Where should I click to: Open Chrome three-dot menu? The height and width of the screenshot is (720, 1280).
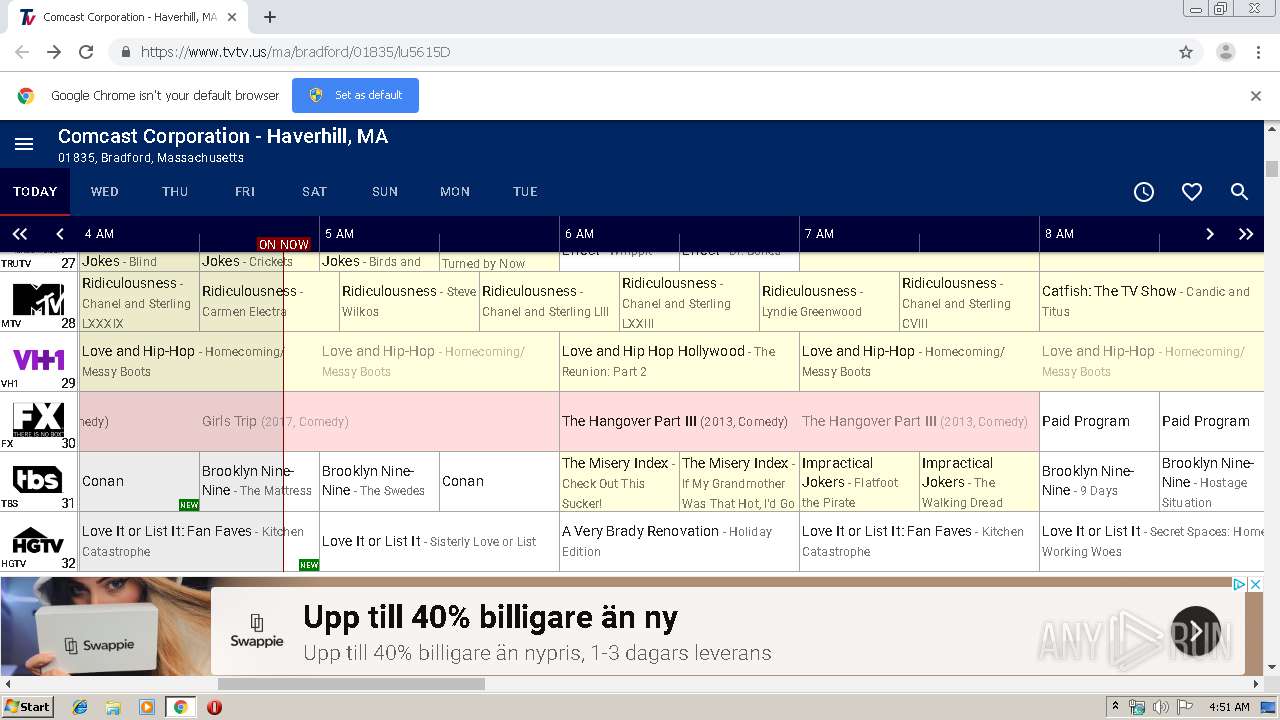1258,52
